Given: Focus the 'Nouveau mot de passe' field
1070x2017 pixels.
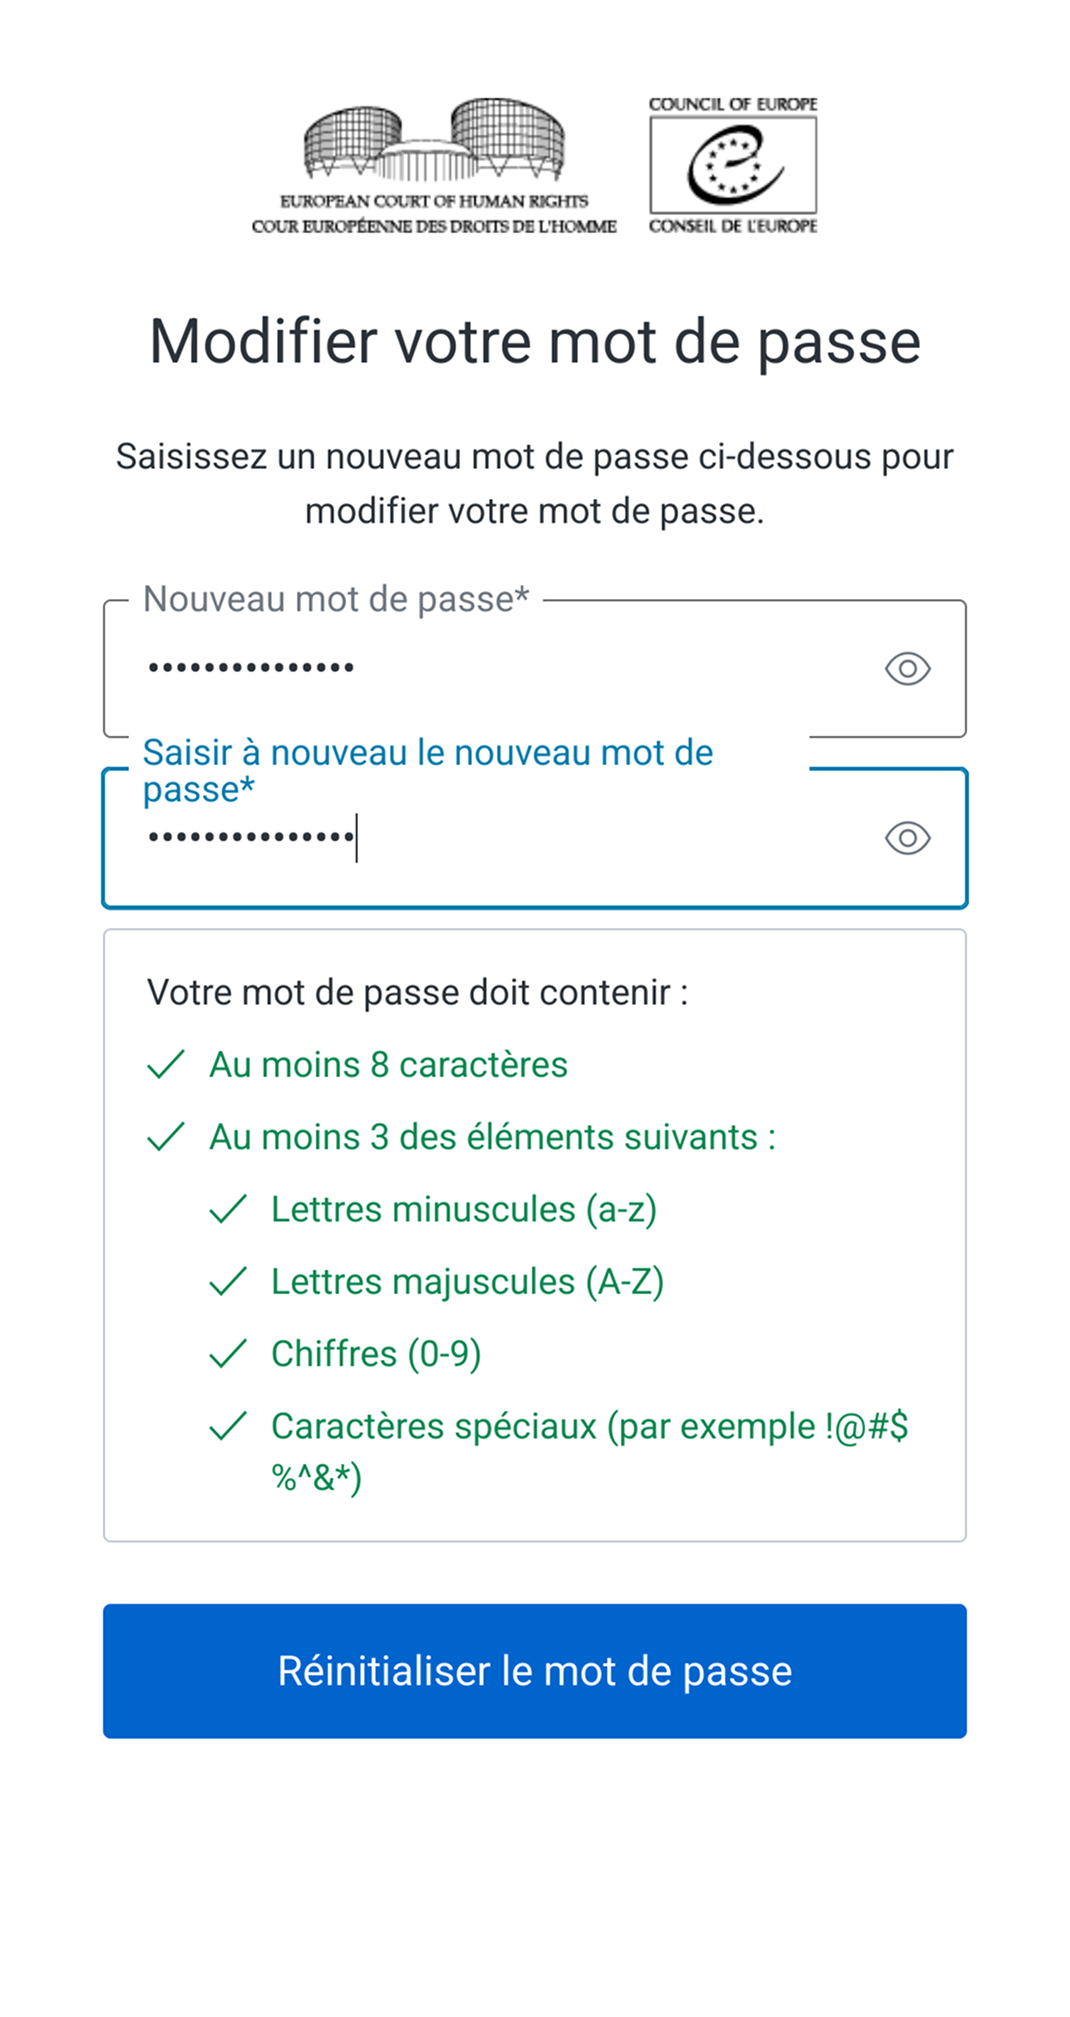Looking at the screenshot, I should 500,668.
